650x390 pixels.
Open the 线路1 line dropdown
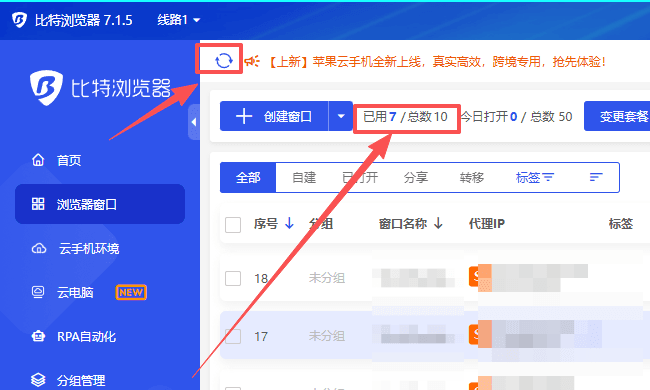coord(179,19)
